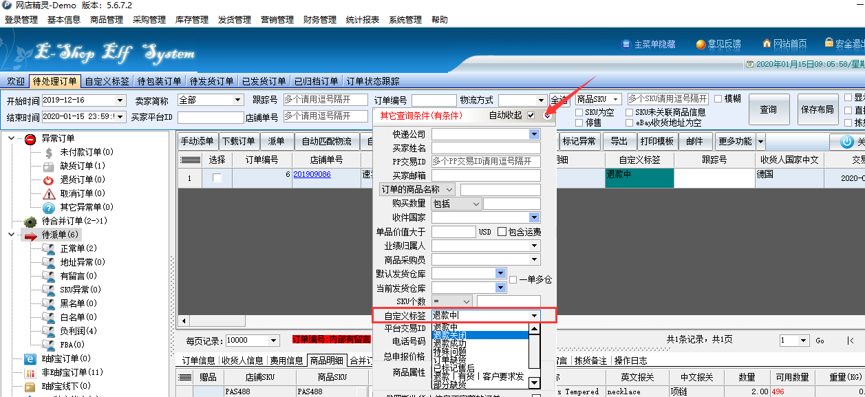Screen dimensions: 865x397
Task: Click the 查询 button
Action: click(x=768, y=109)
